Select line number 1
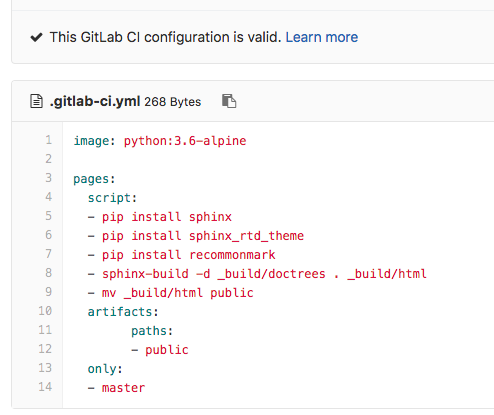The width and height of the screenshot is (494, 415). (49, 140)
